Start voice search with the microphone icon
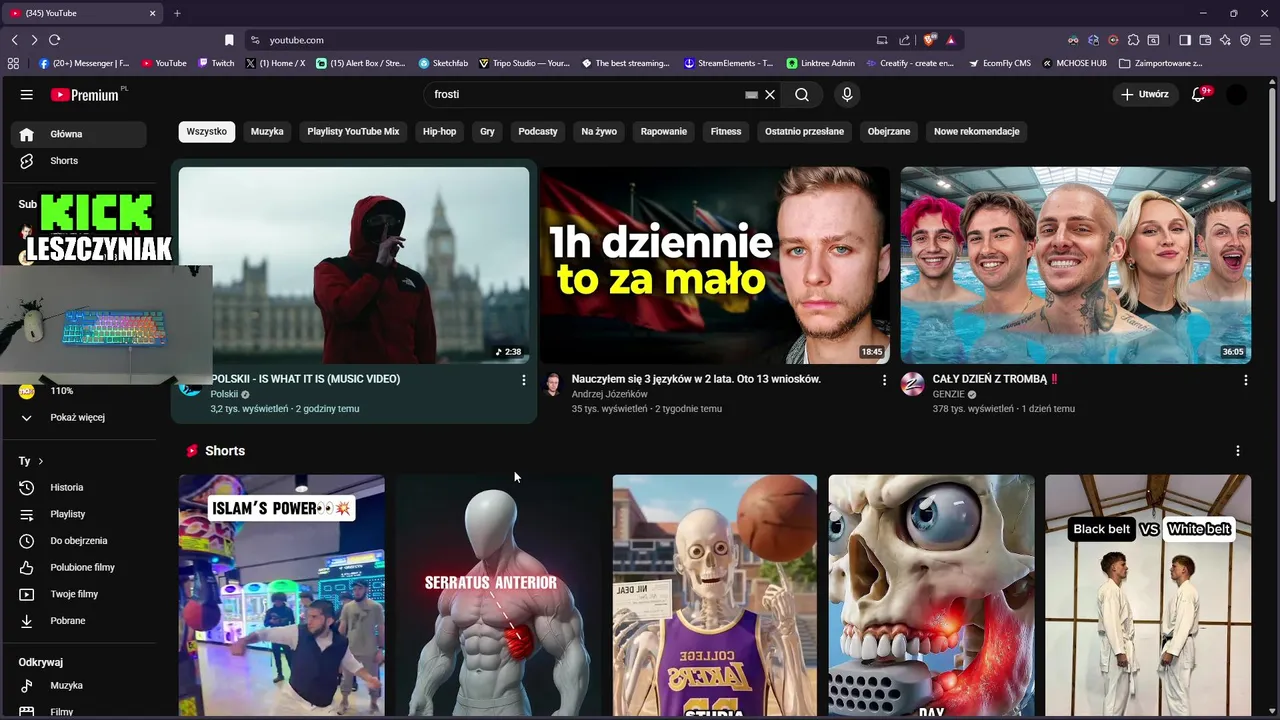 click(847, 94)
